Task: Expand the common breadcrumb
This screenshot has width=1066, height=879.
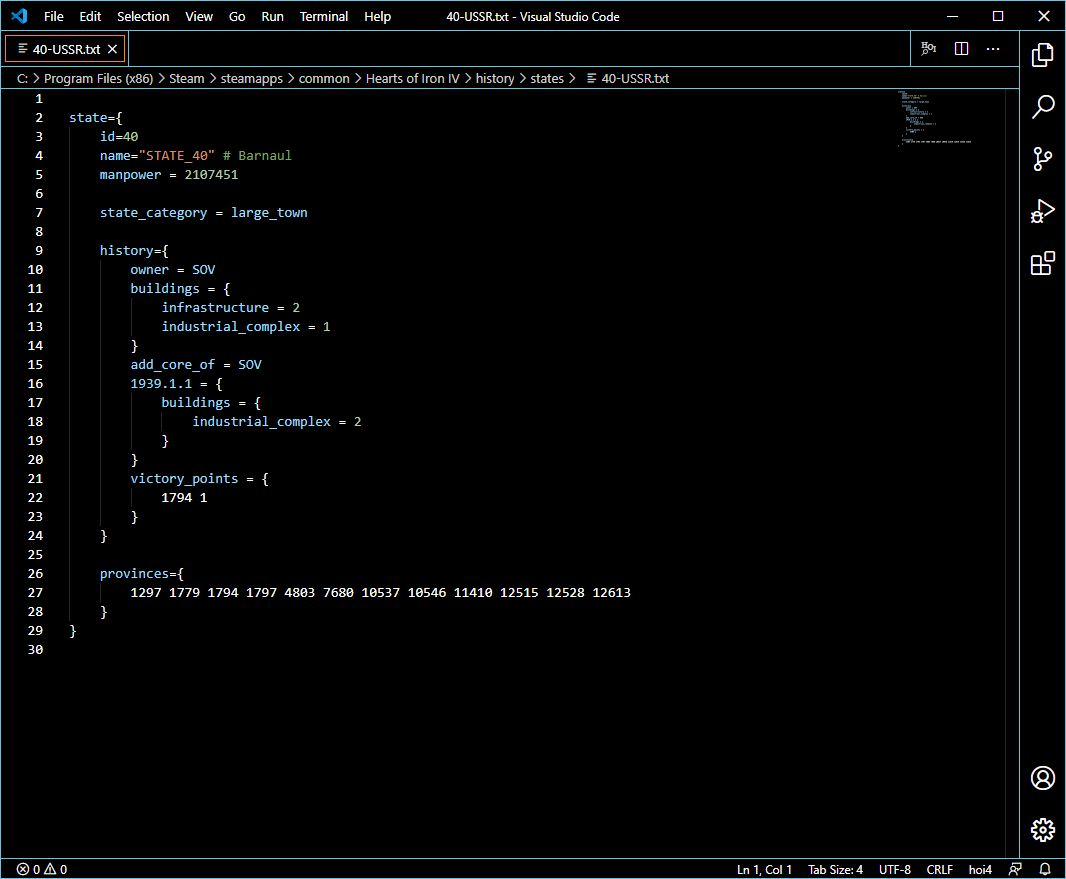Action: (x=324, y=78)
